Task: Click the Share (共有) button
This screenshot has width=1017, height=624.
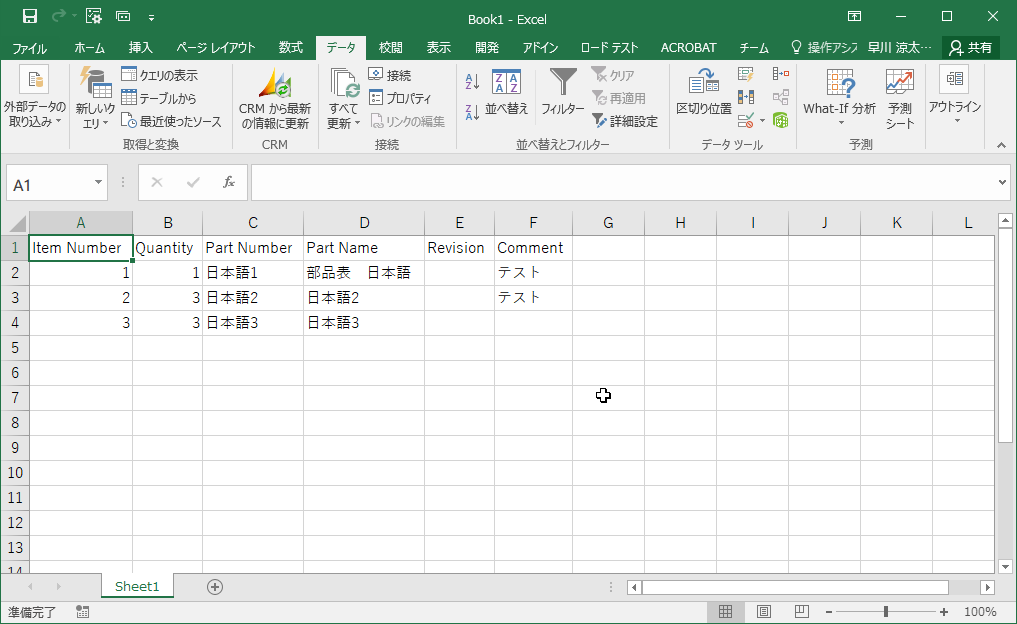Action: click(971, 48)
